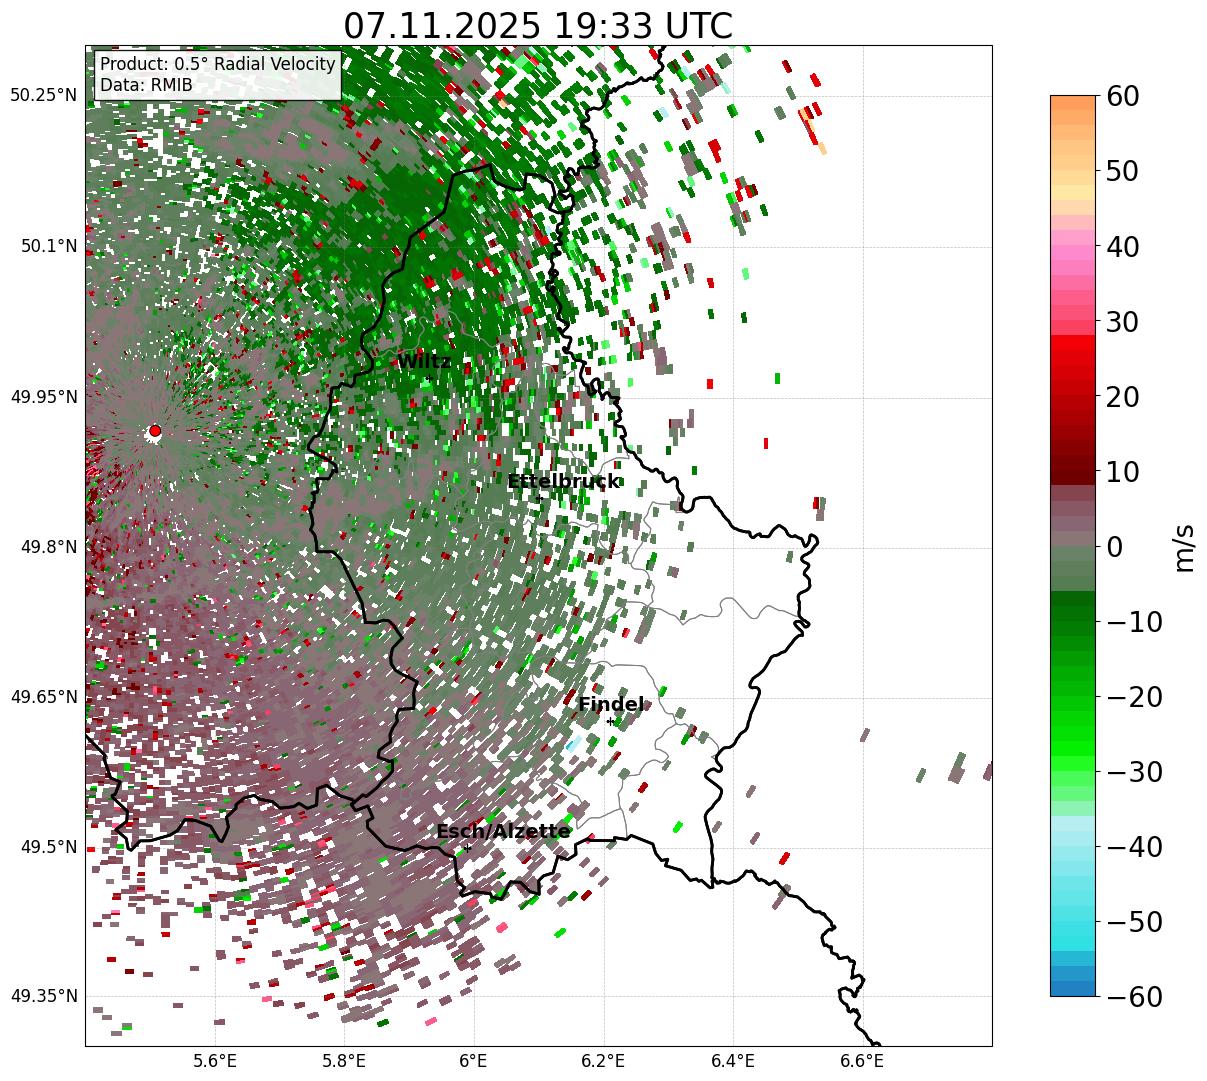Click the 6.2°E longitude tick label

tap(603, 1060)
